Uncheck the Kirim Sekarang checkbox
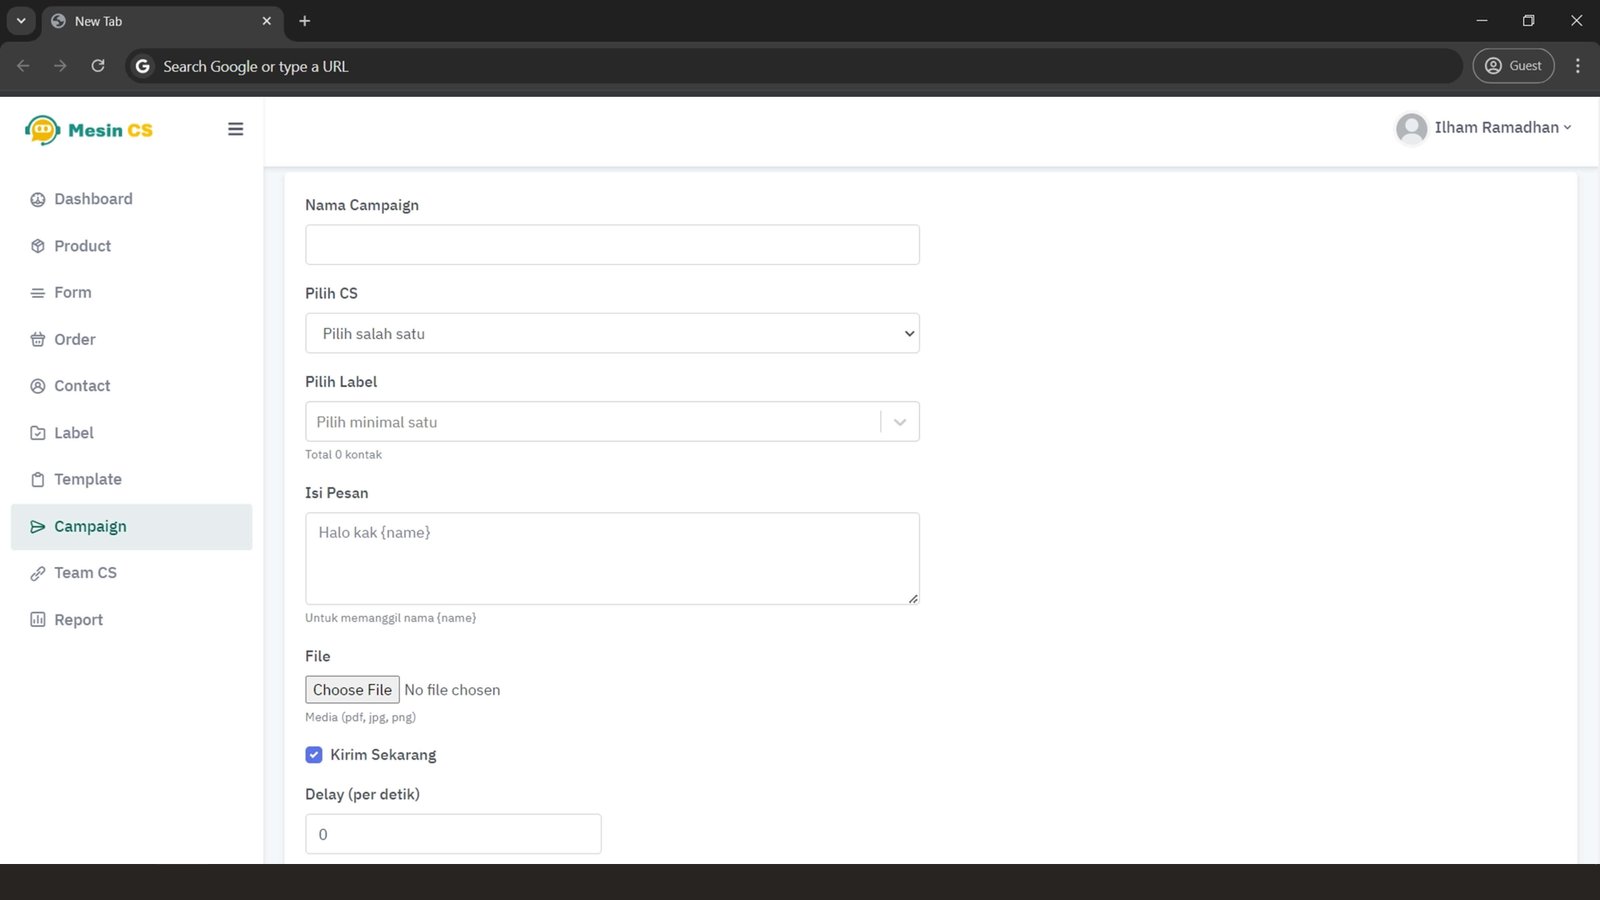Screen dimensions: 1600x900 pyautogui.click(x=314, y=755)
